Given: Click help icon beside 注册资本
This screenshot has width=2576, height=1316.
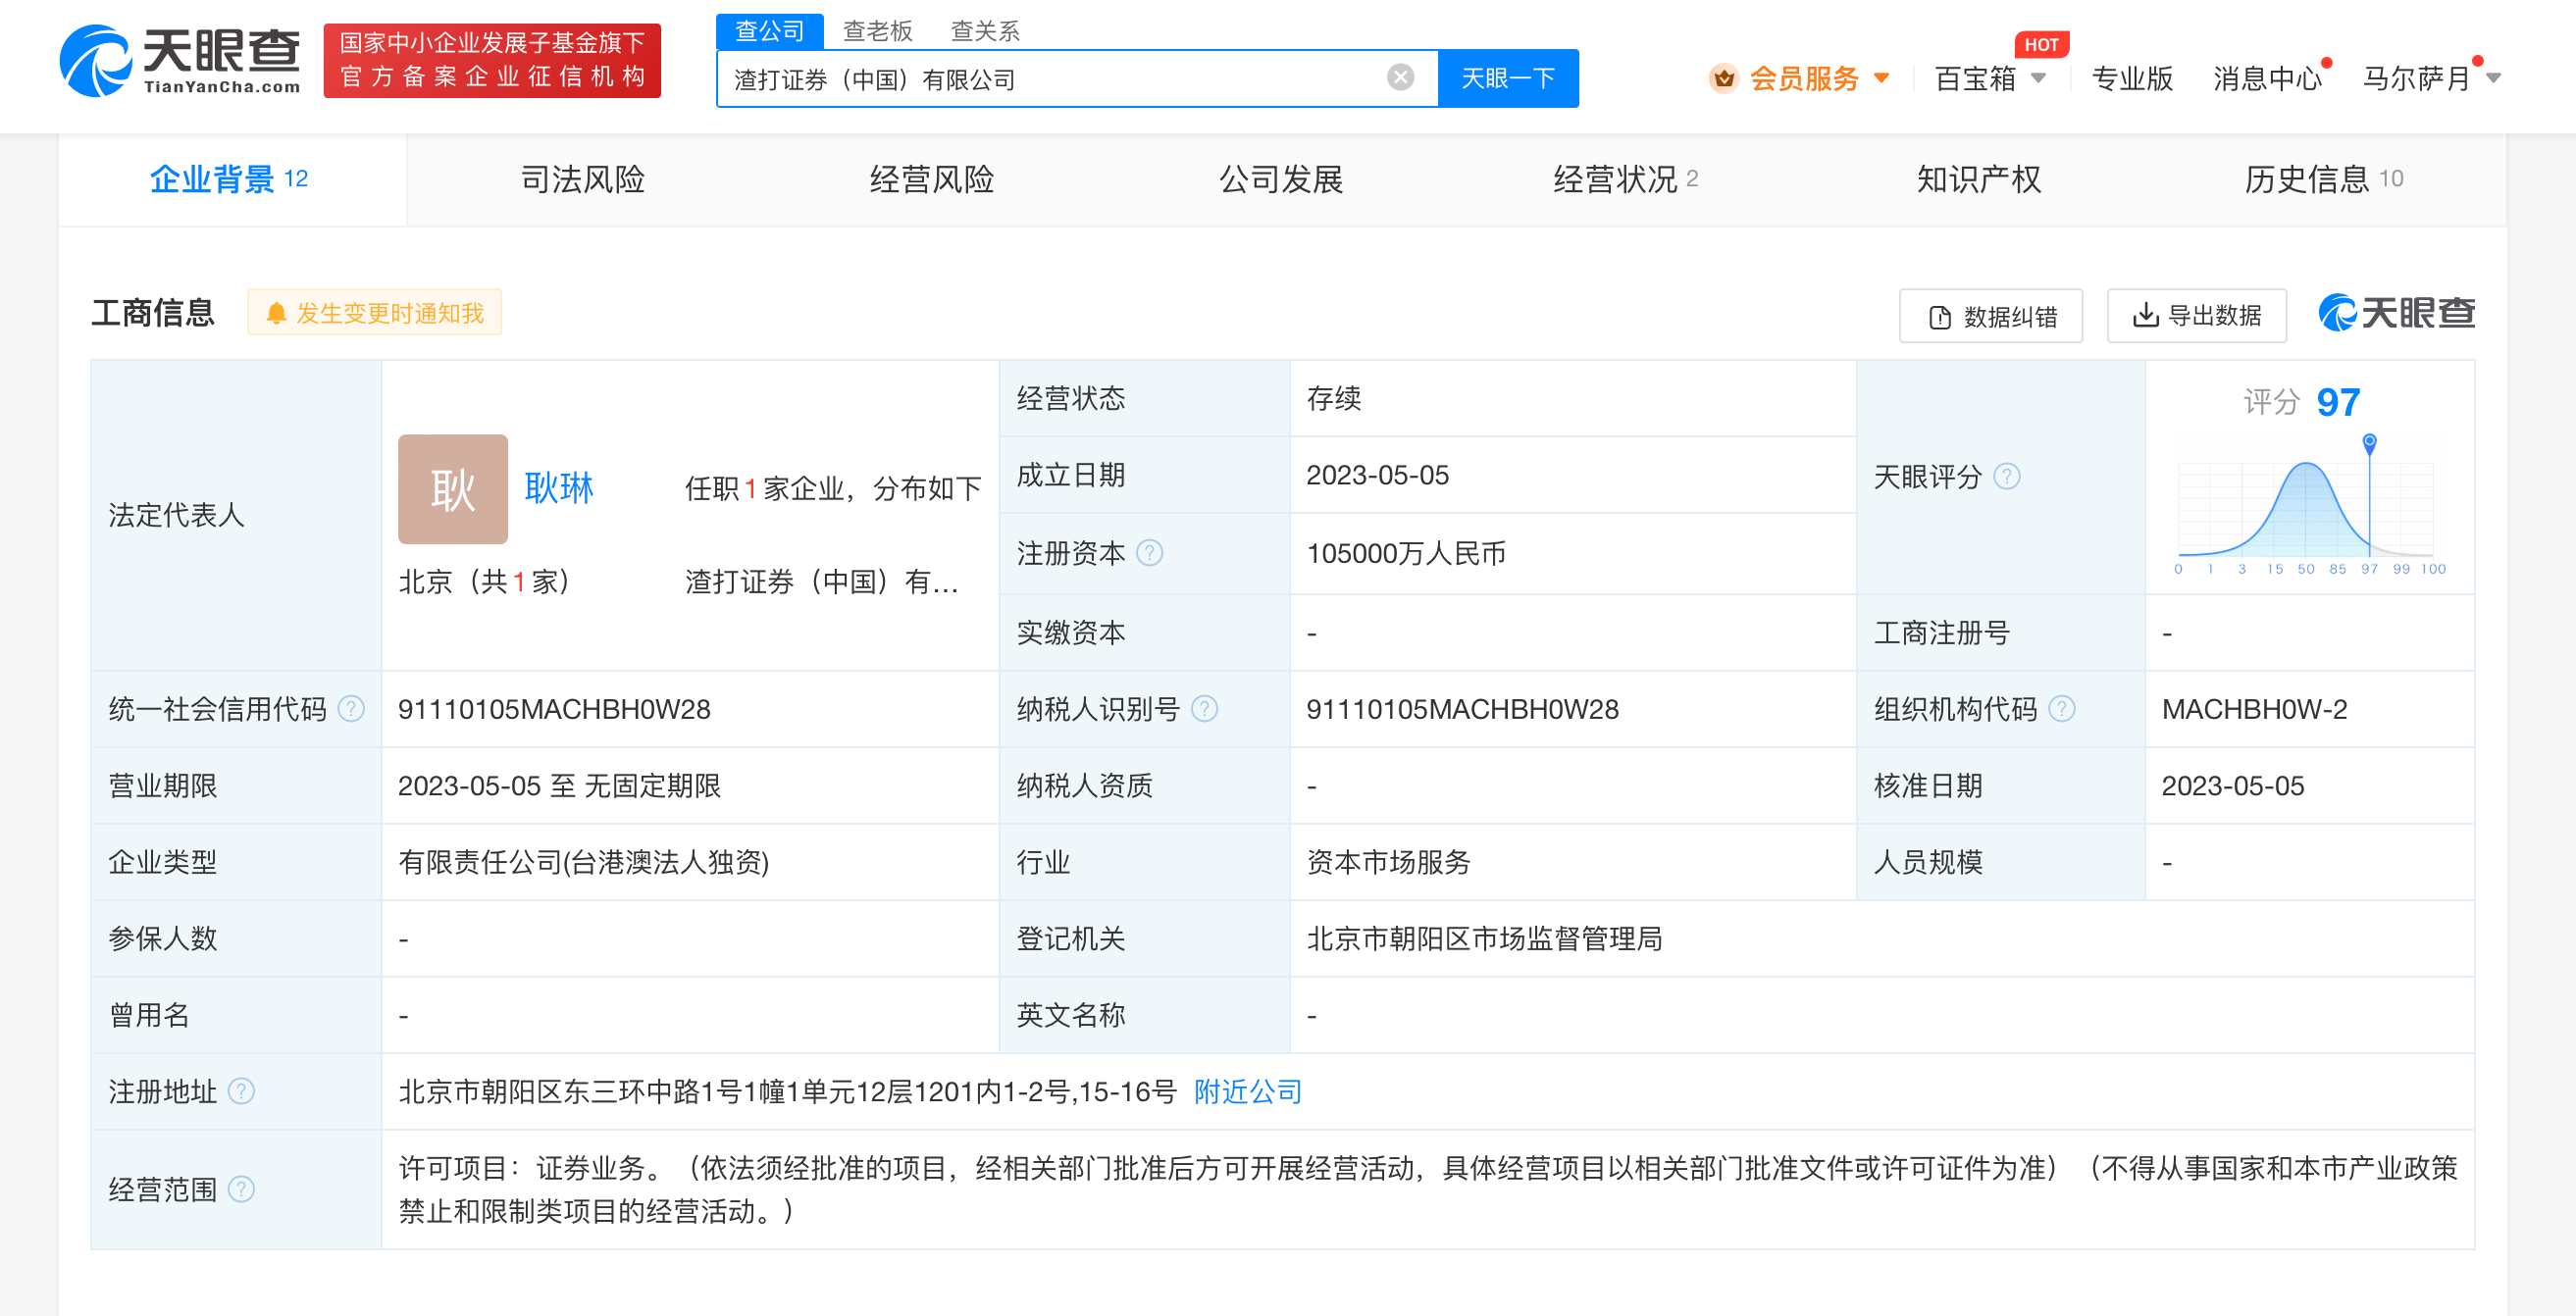Looking at the screenshot, I should coord(1148,554).
